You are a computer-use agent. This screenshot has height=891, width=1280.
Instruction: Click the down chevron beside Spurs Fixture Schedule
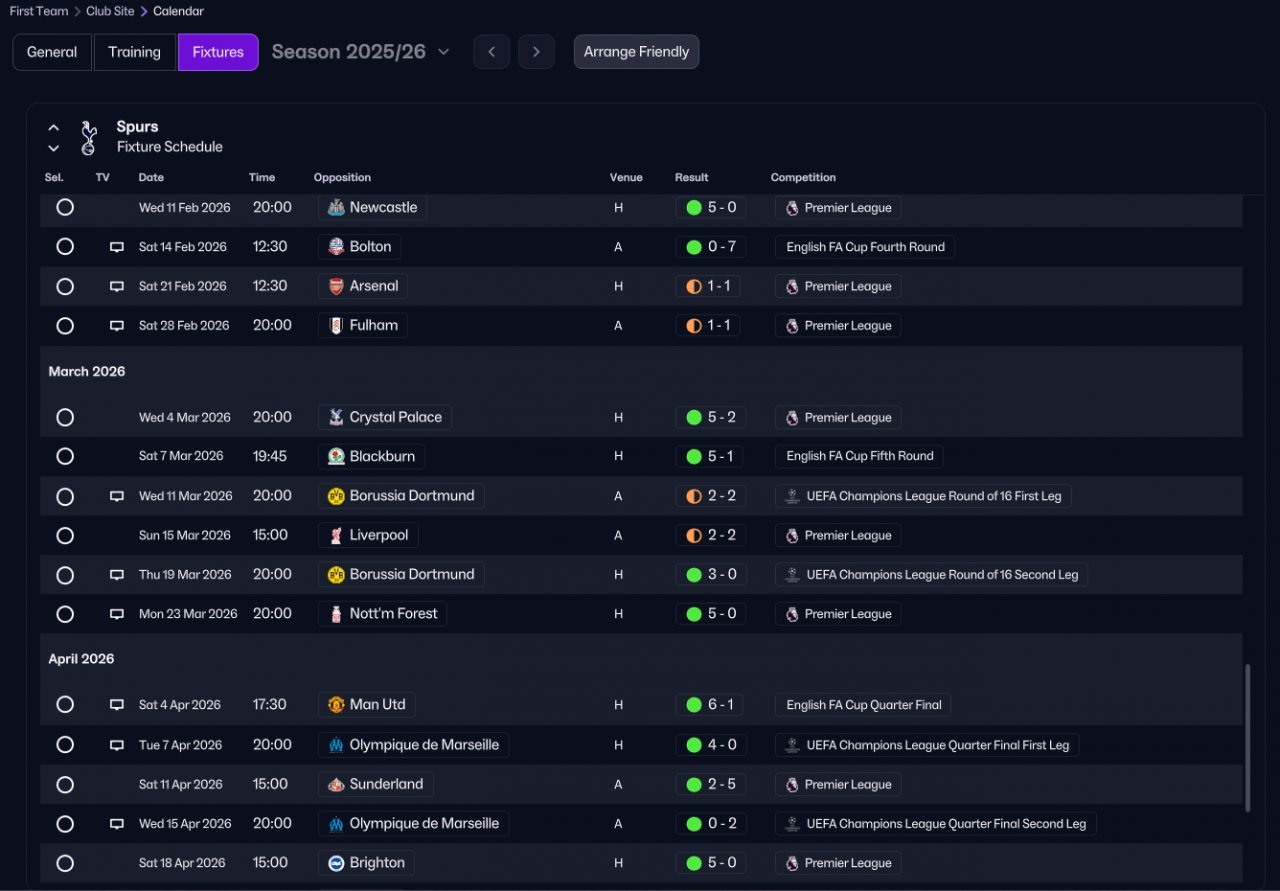pos(54,148)
